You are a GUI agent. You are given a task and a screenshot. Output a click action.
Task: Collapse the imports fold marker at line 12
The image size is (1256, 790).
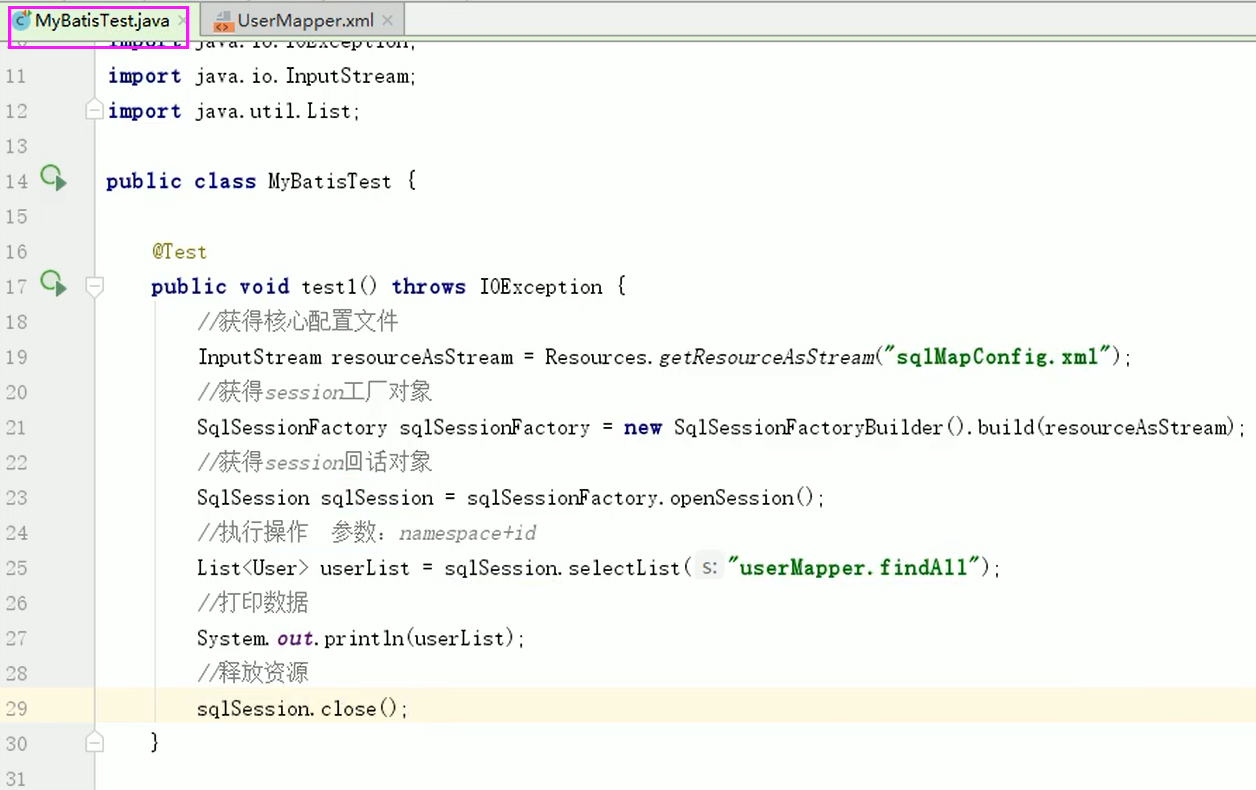[94, 111]
